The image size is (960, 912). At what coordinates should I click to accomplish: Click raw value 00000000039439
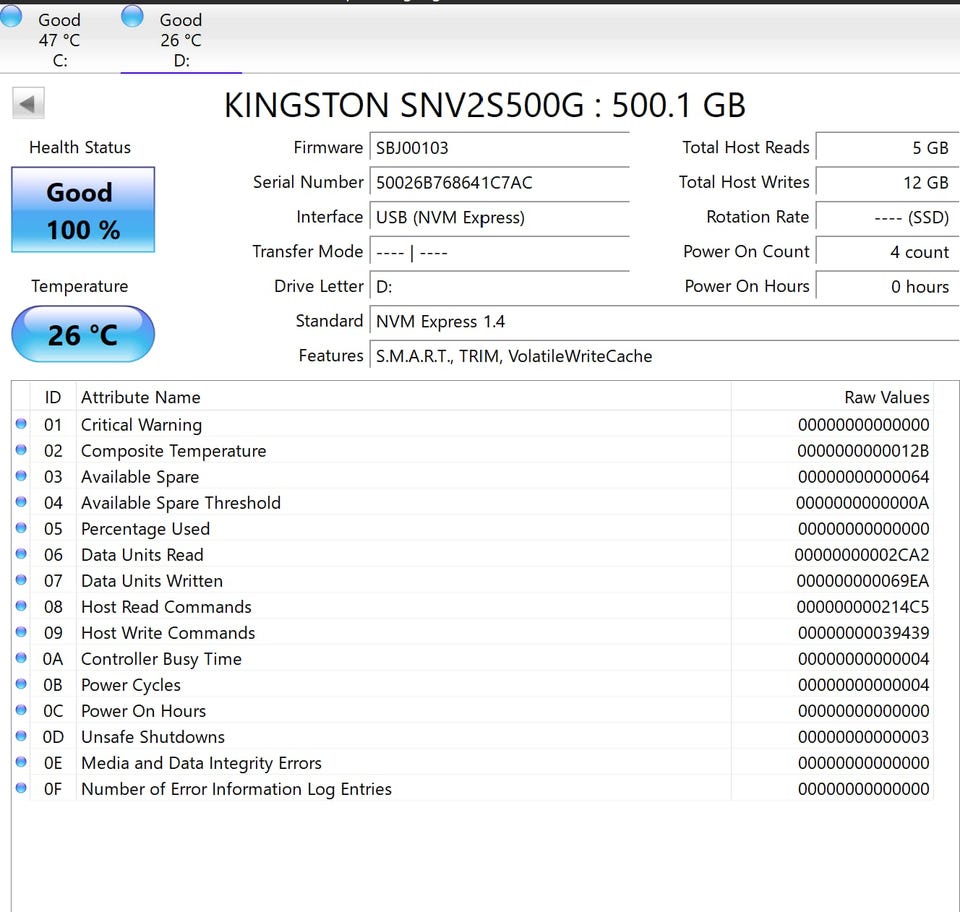(x=863, y=633)
